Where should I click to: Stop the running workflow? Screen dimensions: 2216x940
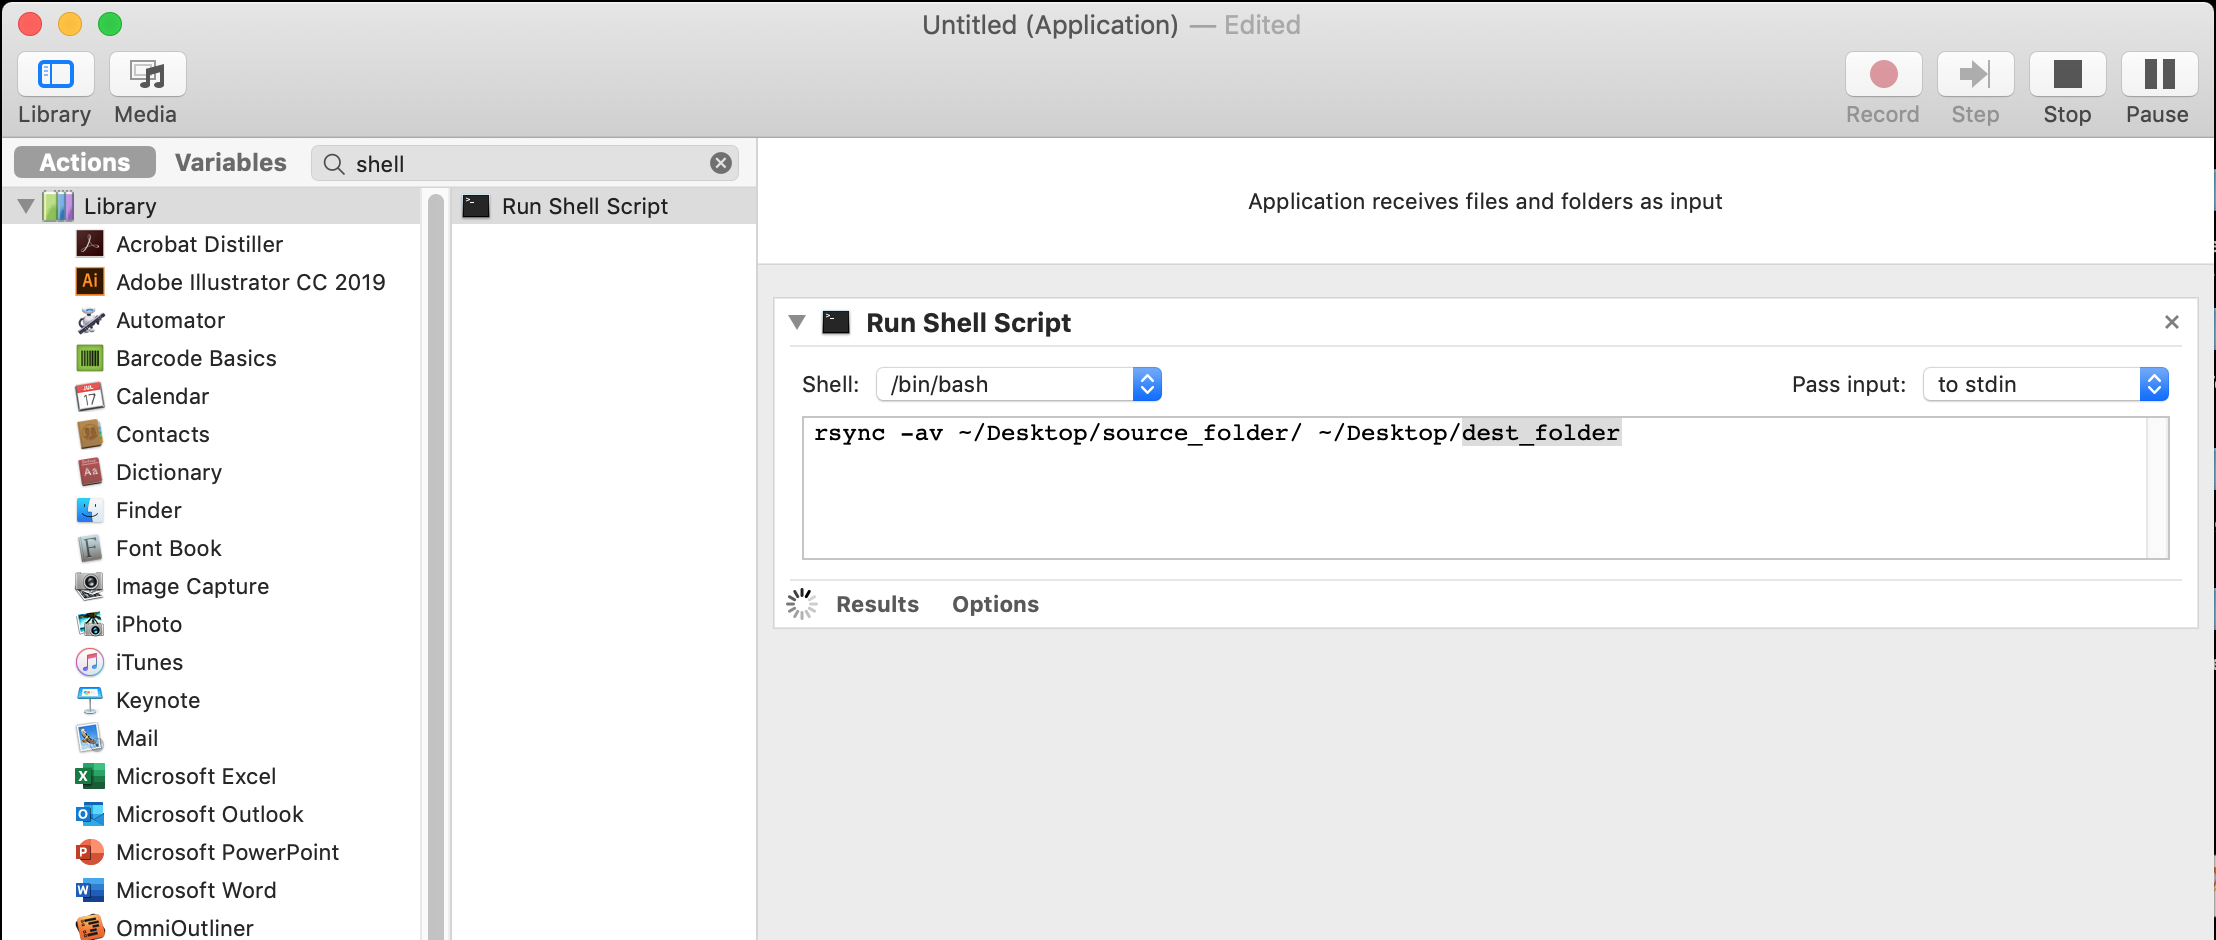[2067, 74]
